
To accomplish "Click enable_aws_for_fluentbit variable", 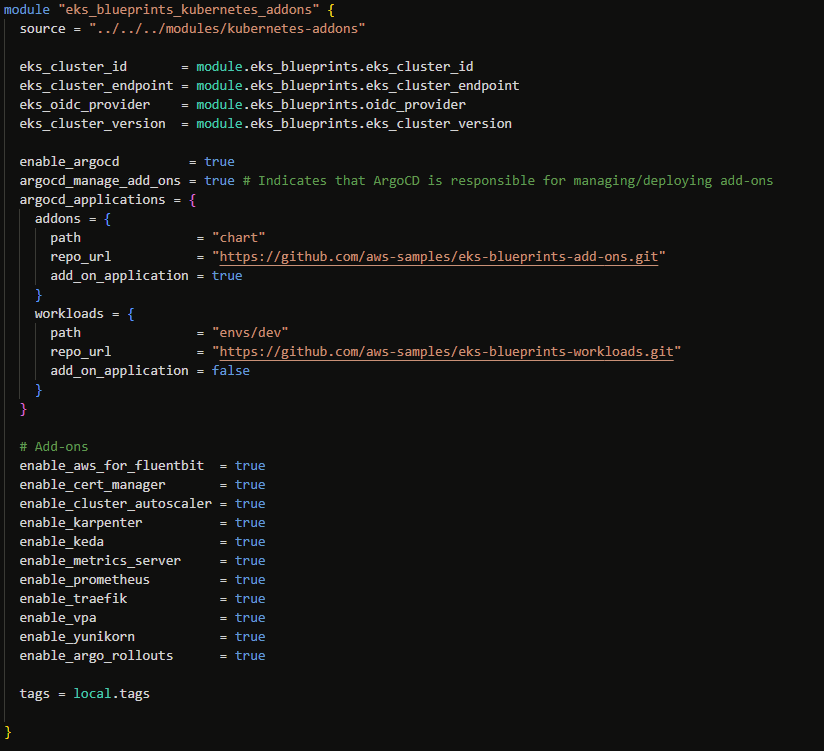I will click(x=111, y=466).
